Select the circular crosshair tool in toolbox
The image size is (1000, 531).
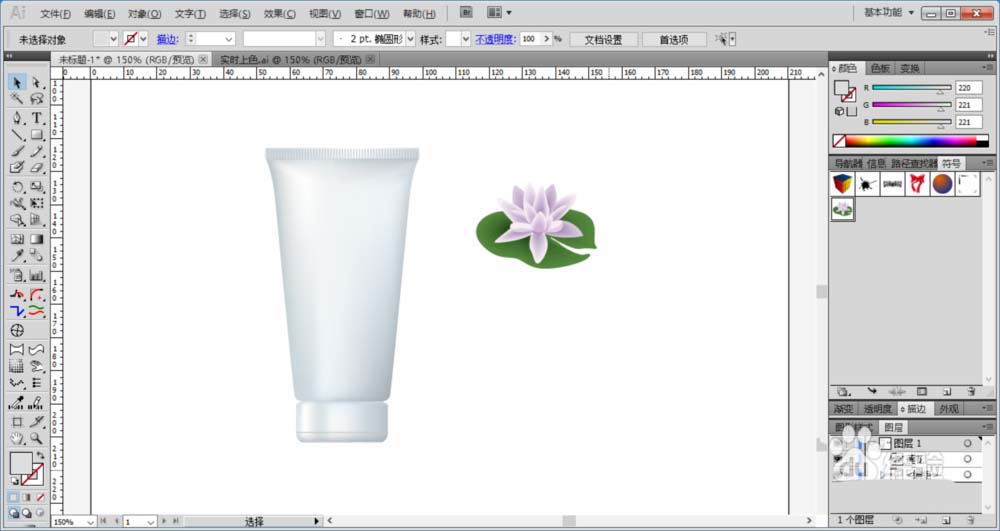tap(17, 330)
